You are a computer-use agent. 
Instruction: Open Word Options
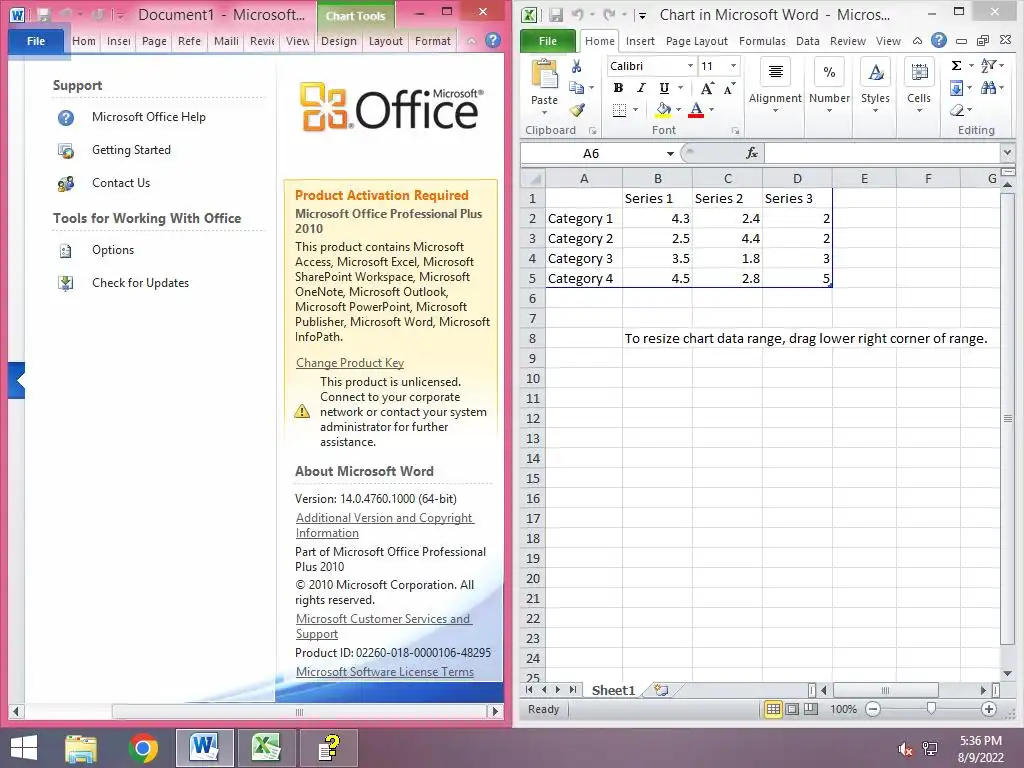(113, 250)
